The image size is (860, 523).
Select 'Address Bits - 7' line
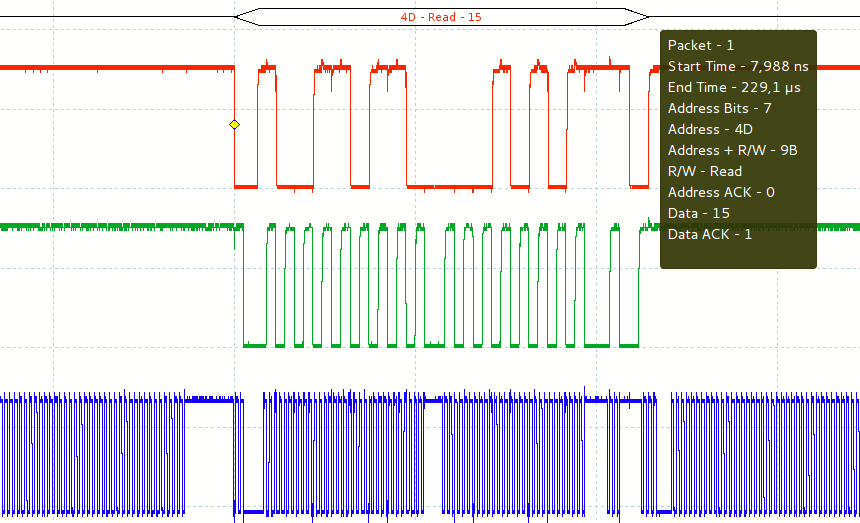719,108
